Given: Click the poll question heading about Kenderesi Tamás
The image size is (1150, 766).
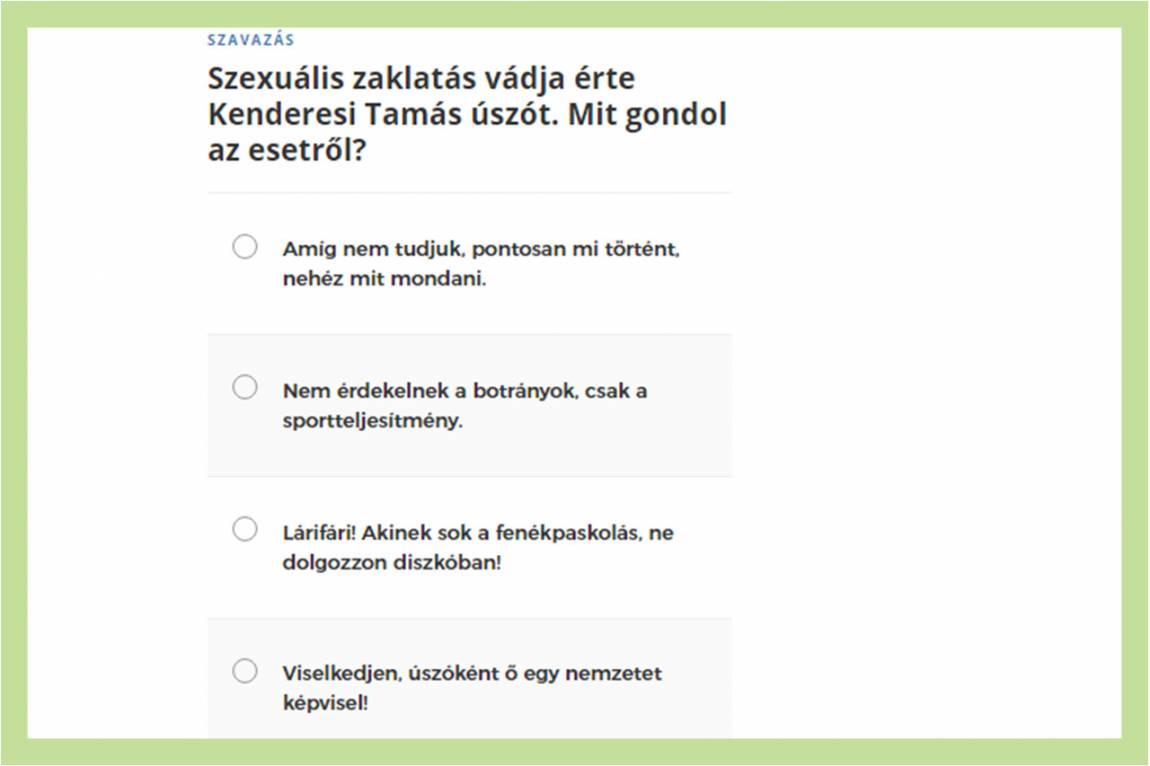Looking at the screenshot, I should pos(467,115).
